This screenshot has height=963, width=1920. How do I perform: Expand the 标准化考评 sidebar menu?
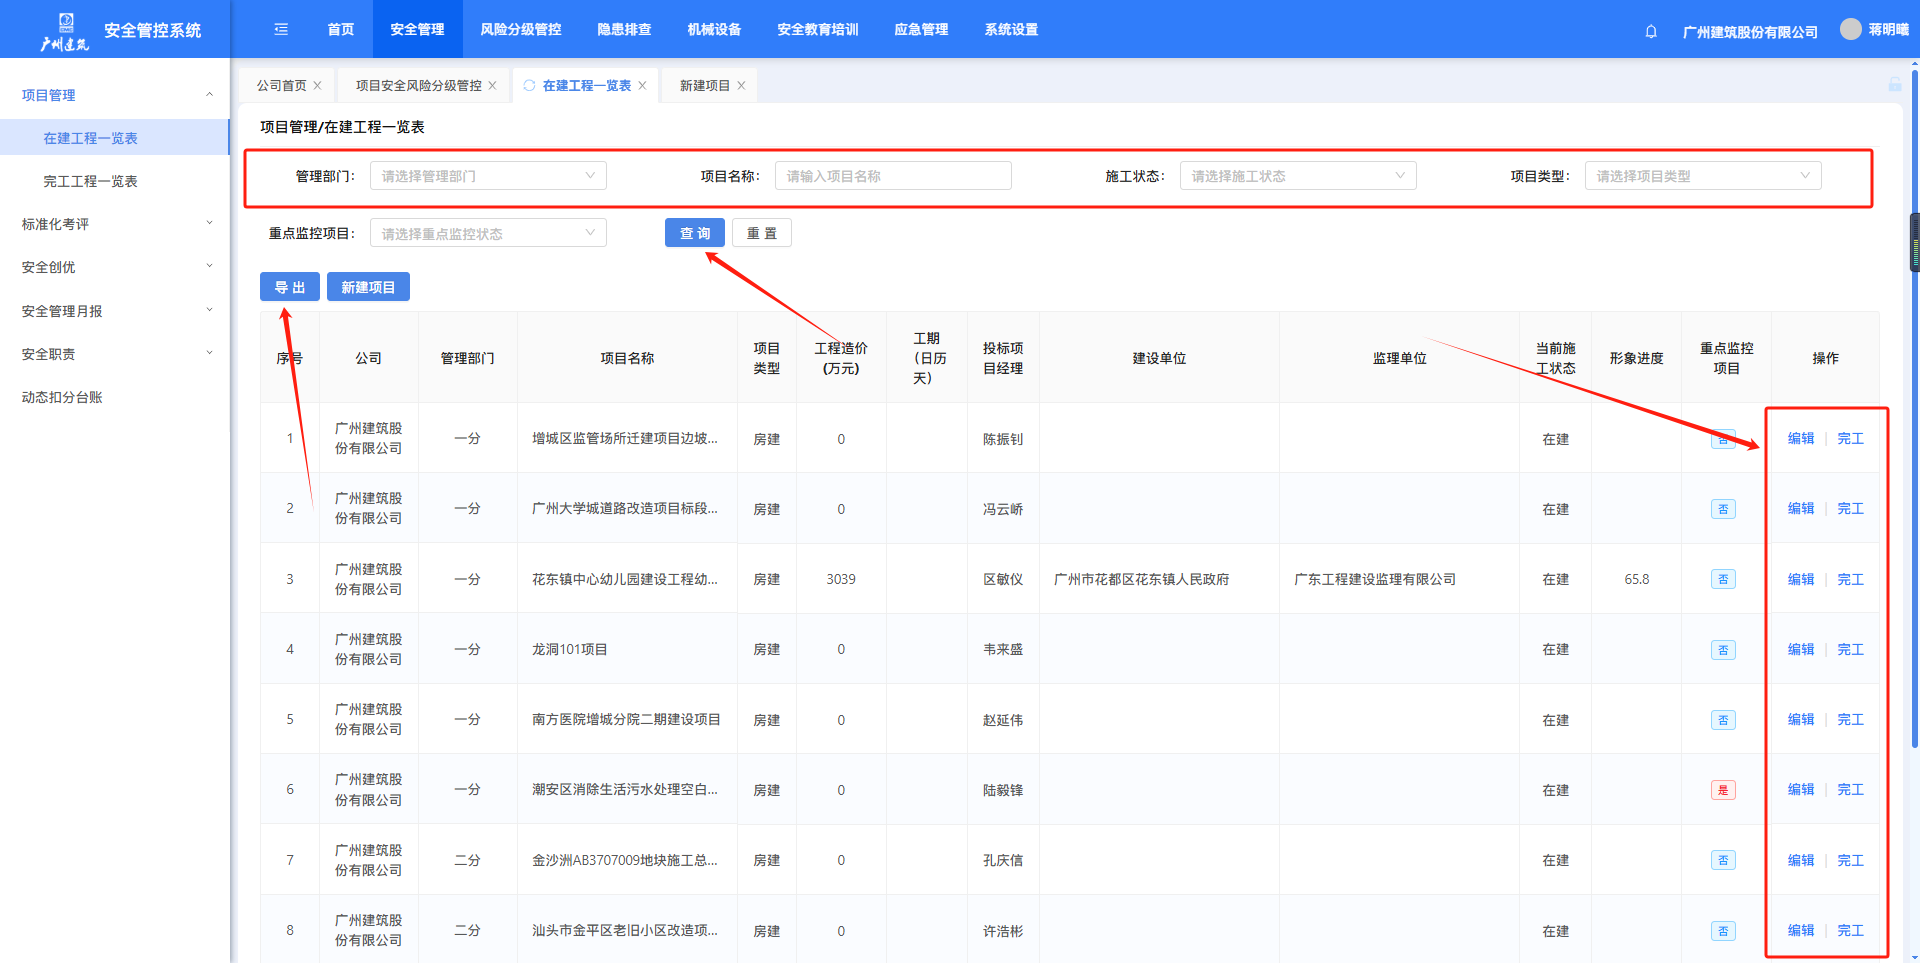click(115, 224)
